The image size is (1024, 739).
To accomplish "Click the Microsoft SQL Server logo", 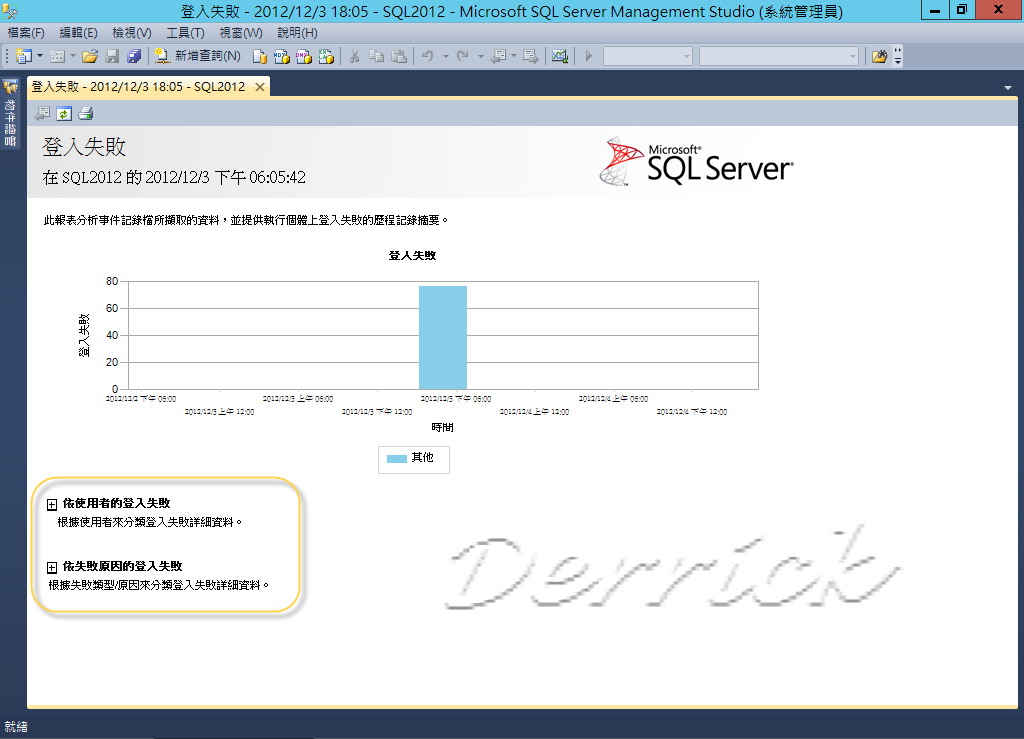I will pyautogui.click(x=696, y=162).
